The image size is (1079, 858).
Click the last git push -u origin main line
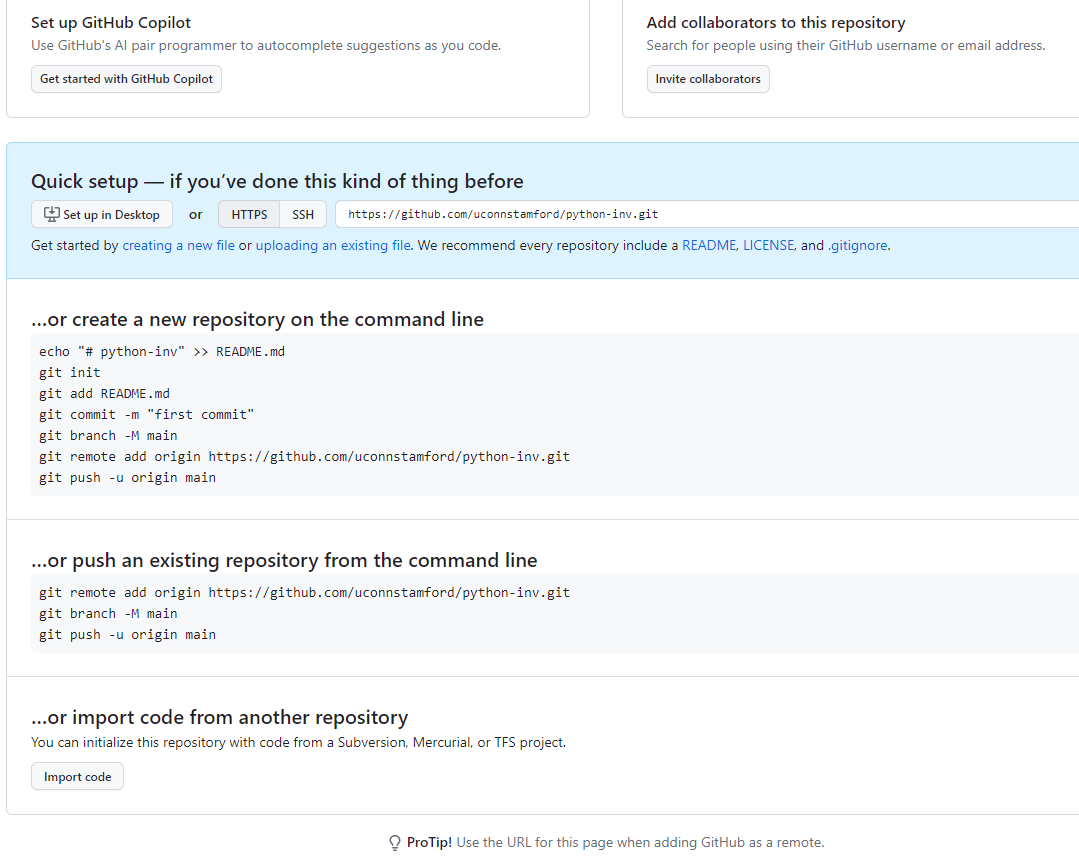click(x=127, y=634)
